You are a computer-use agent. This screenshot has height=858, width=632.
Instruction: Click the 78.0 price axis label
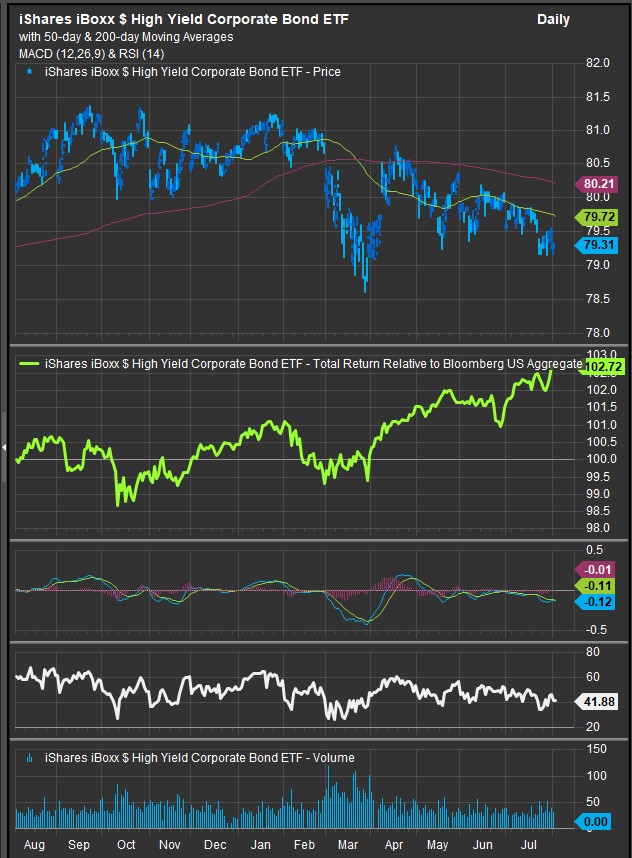(x=598, y=333)
